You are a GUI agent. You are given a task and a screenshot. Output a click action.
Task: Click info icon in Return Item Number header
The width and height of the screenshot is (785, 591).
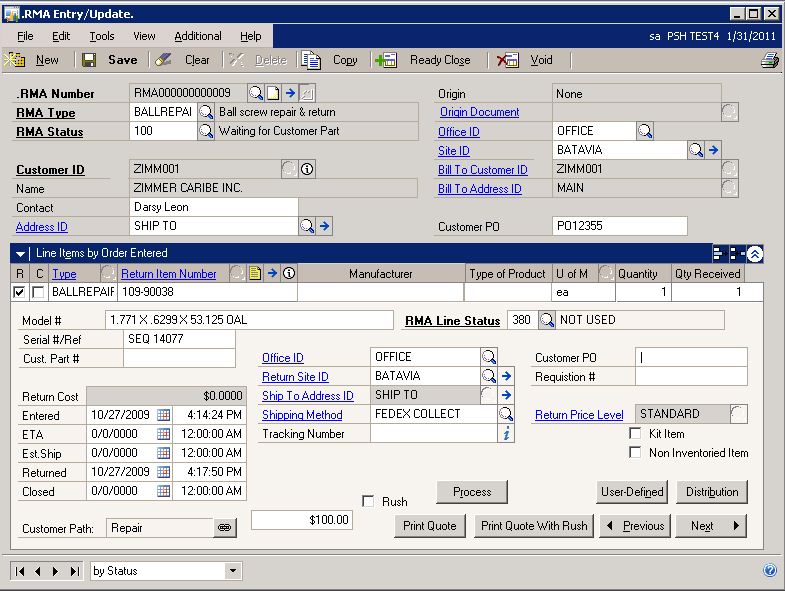coord(289,273)
